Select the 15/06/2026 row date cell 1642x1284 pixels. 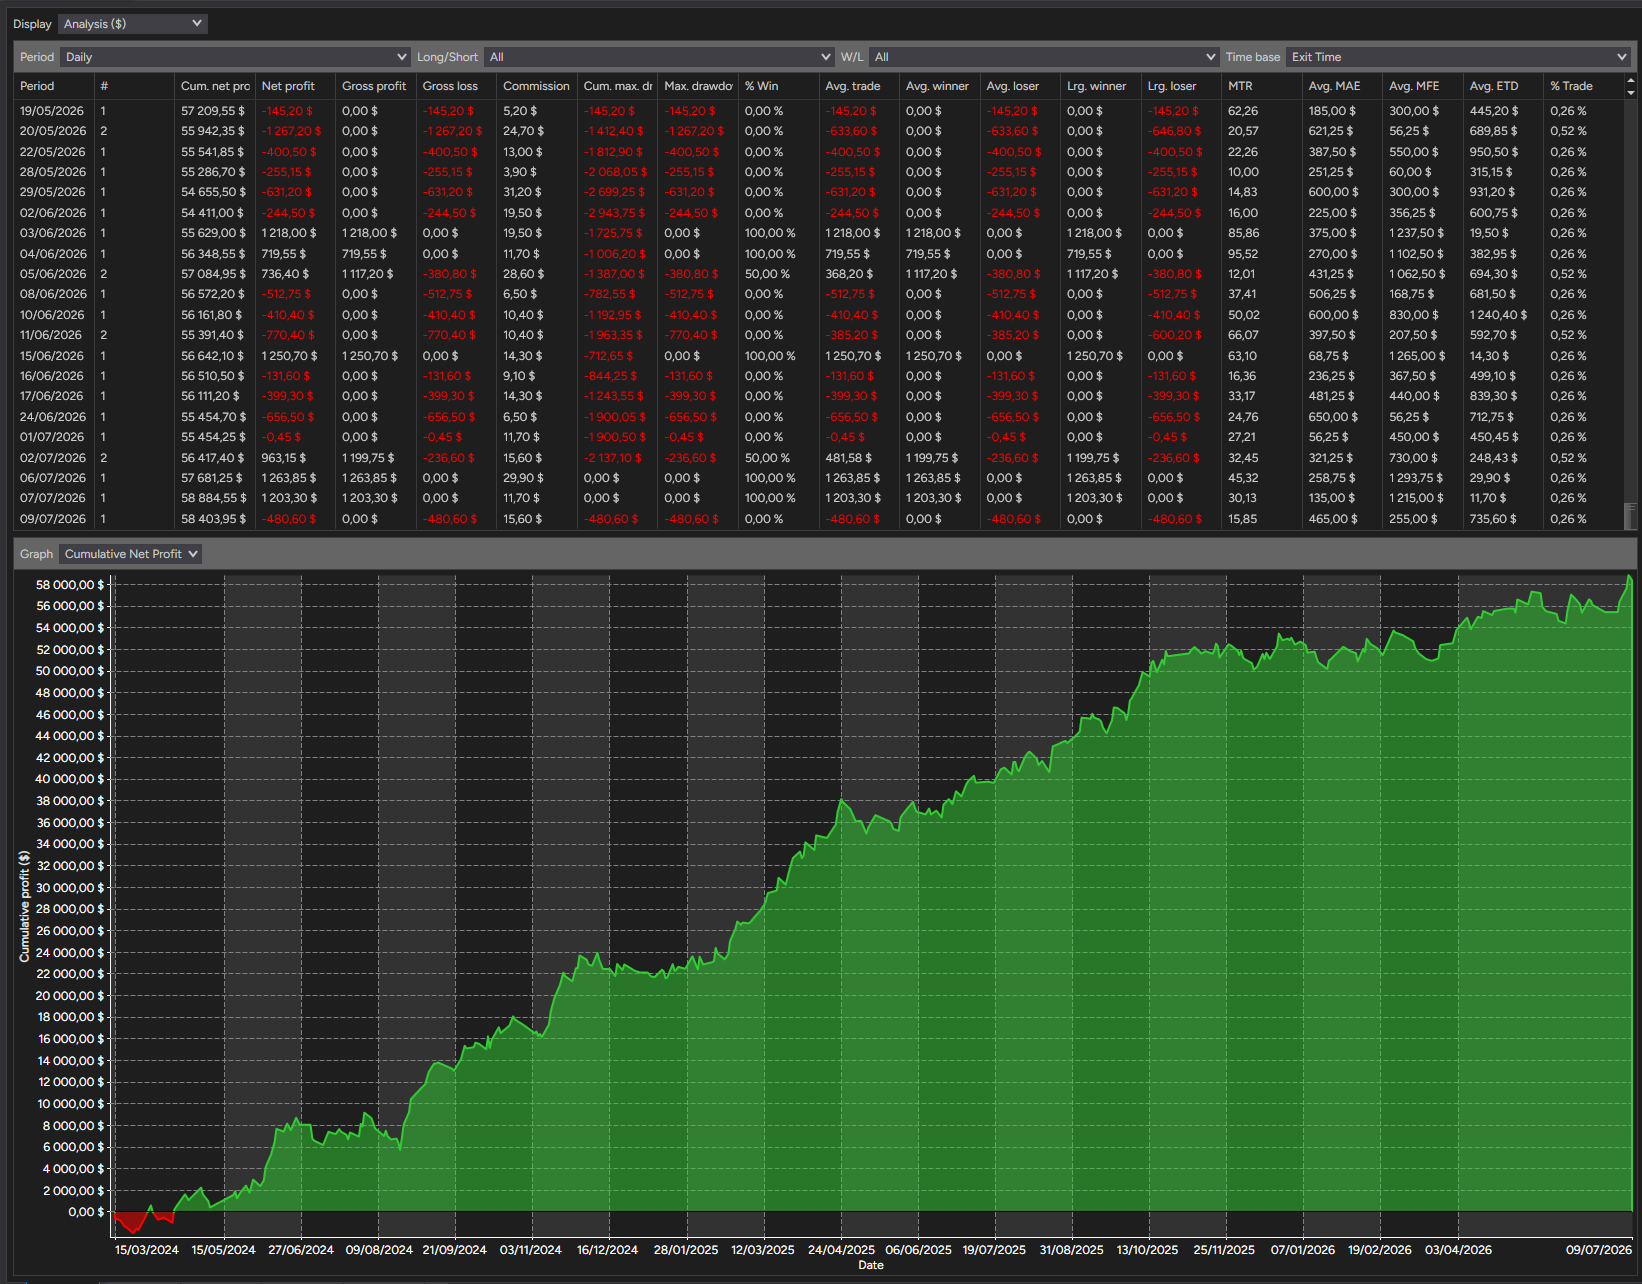[52, 356]
